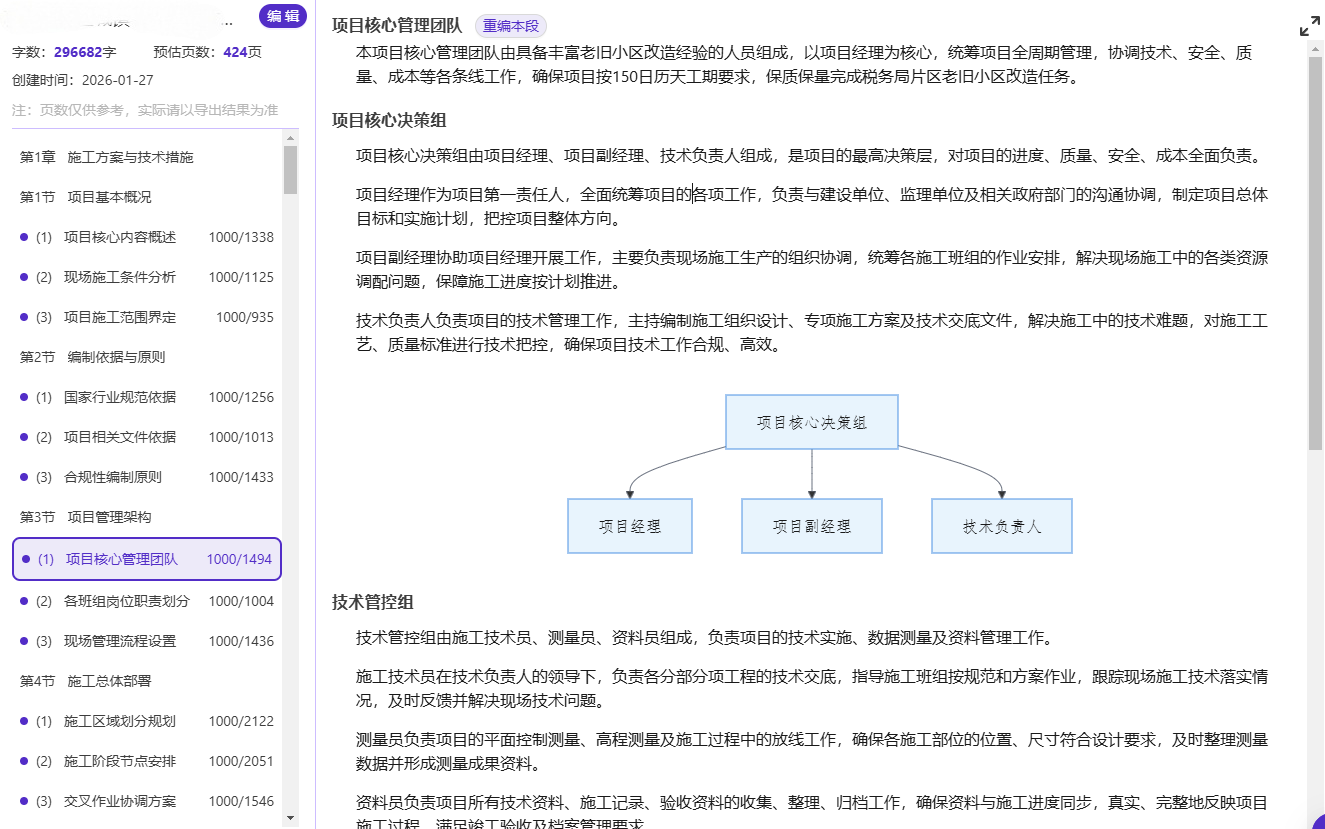Open (1) 施工区域划分规划 item
Image resolution: width=1325 pixels, height=829 pixels.
click(146, 721)
